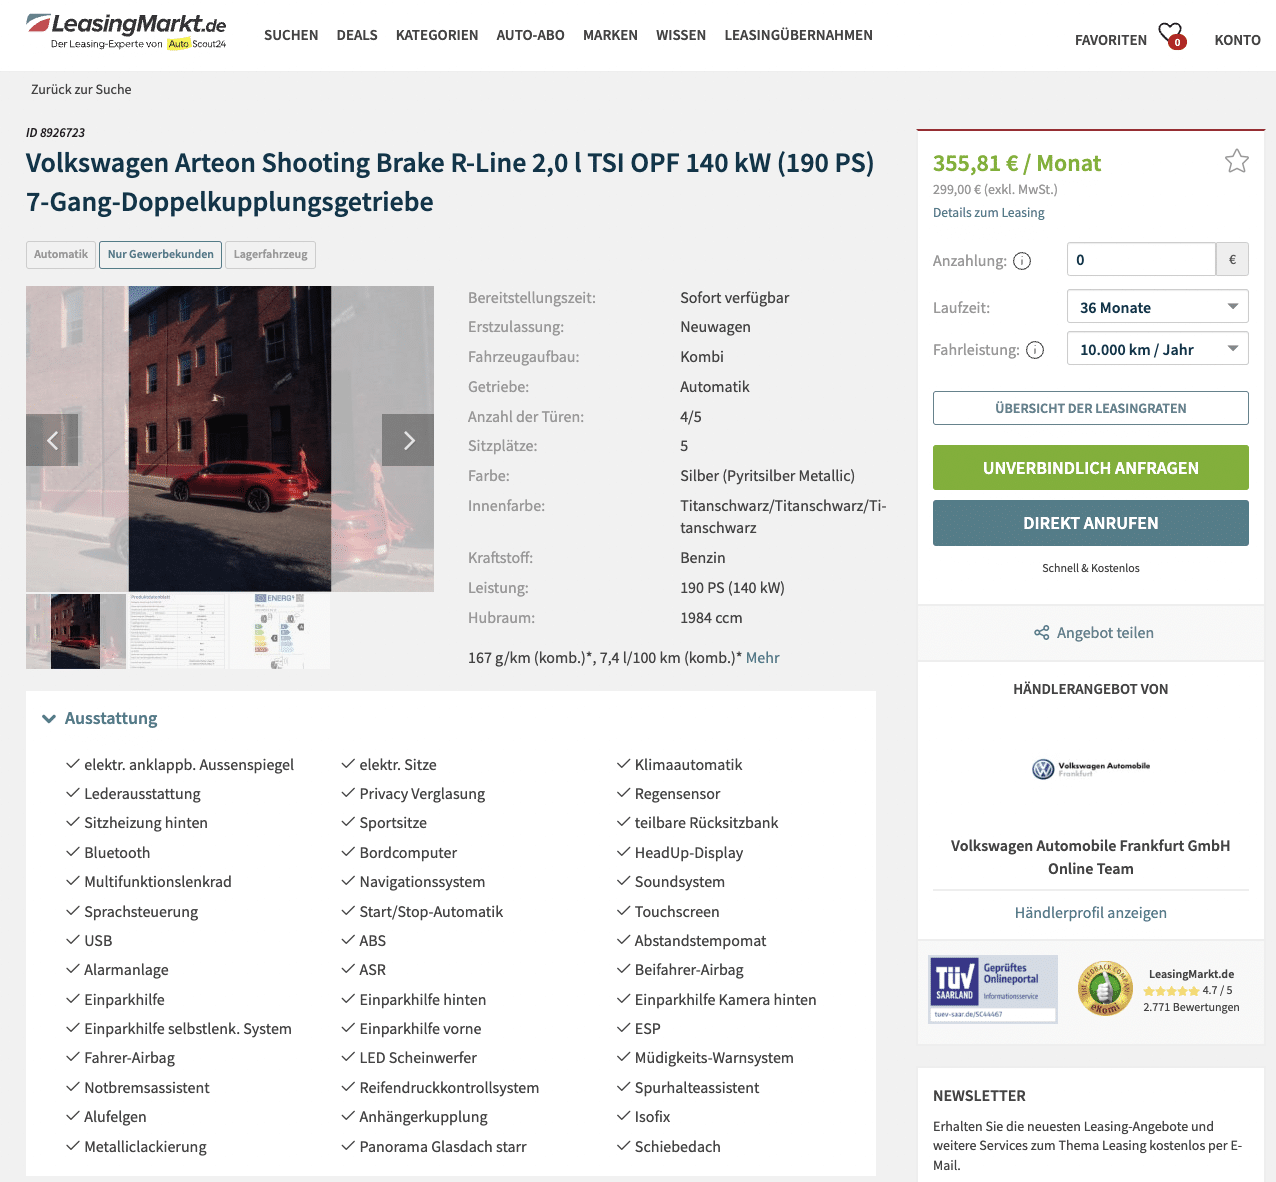1276x1182 pixels.
Task: Open TÜV Saarland Geprüftes Onlineportal badge
Action: [x=993, y=989]
